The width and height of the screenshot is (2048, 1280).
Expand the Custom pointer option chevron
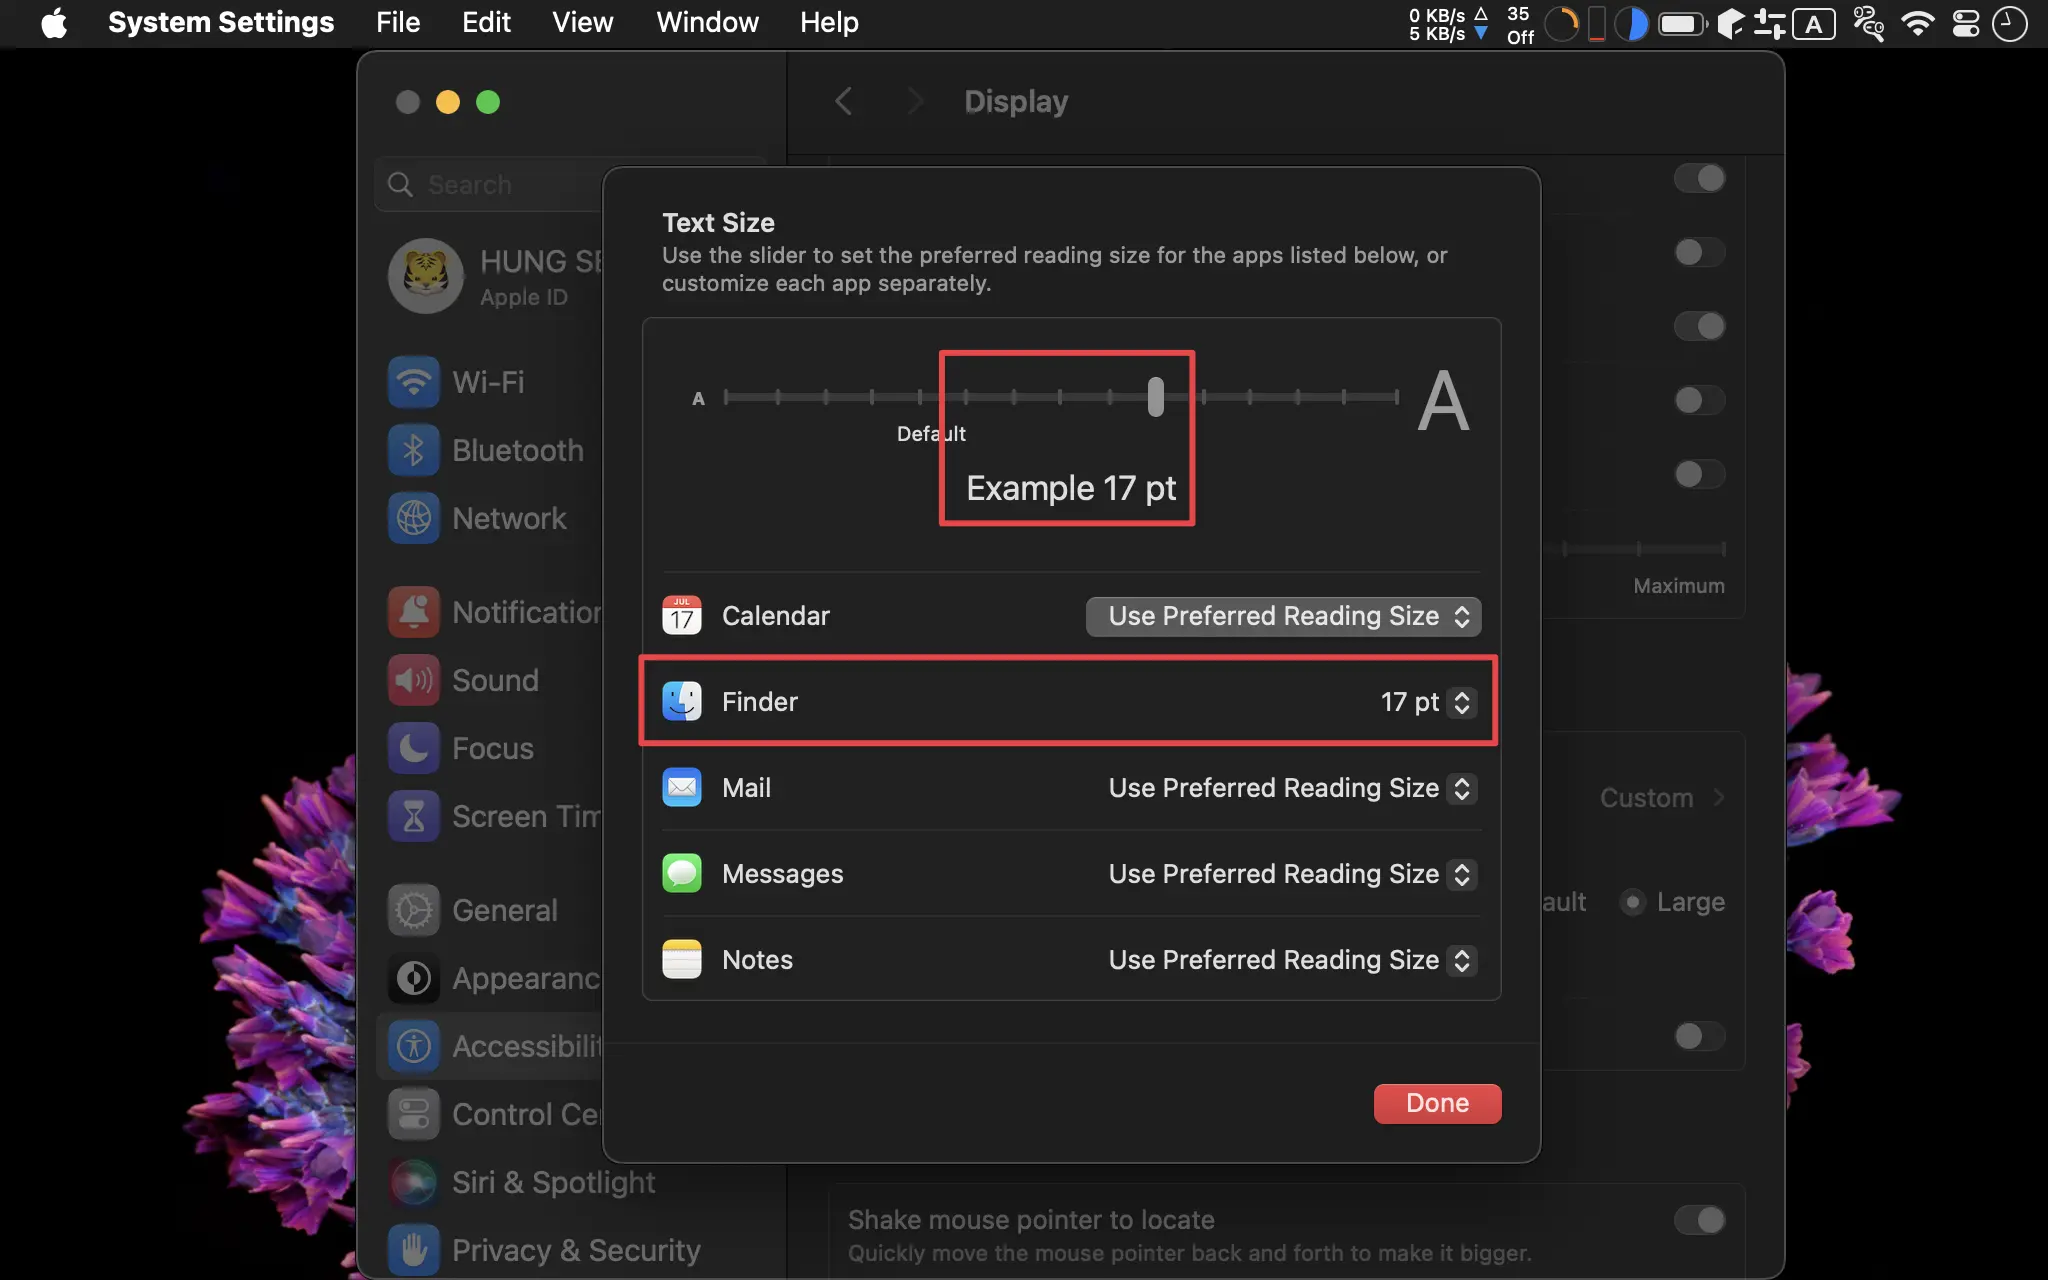(1719, 797)
